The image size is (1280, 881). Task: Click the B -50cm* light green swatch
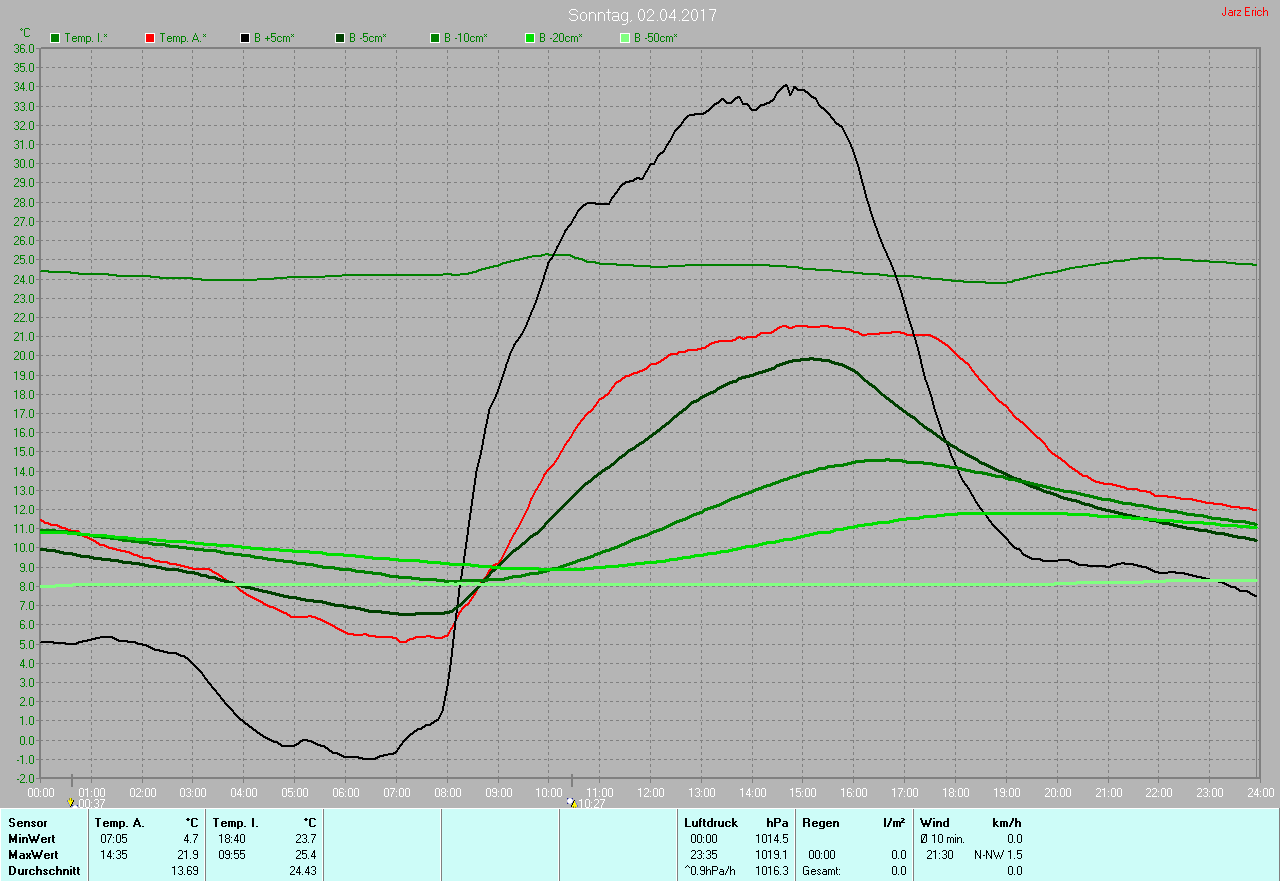coord(625,38)
